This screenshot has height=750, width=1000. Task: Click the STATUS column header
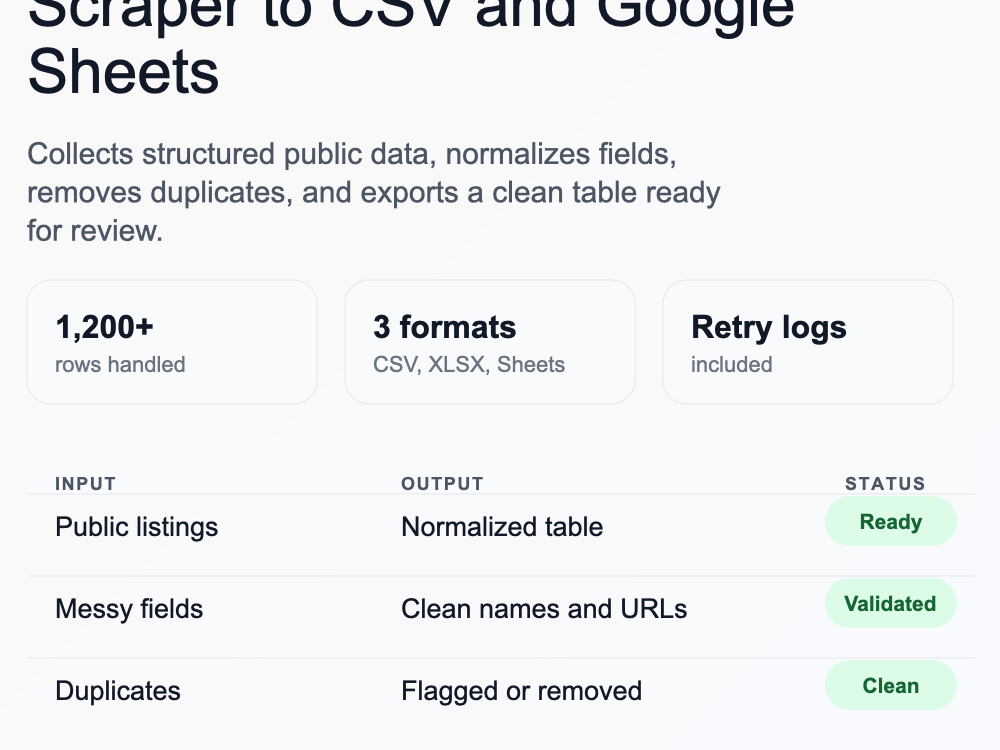coord(885,483)
